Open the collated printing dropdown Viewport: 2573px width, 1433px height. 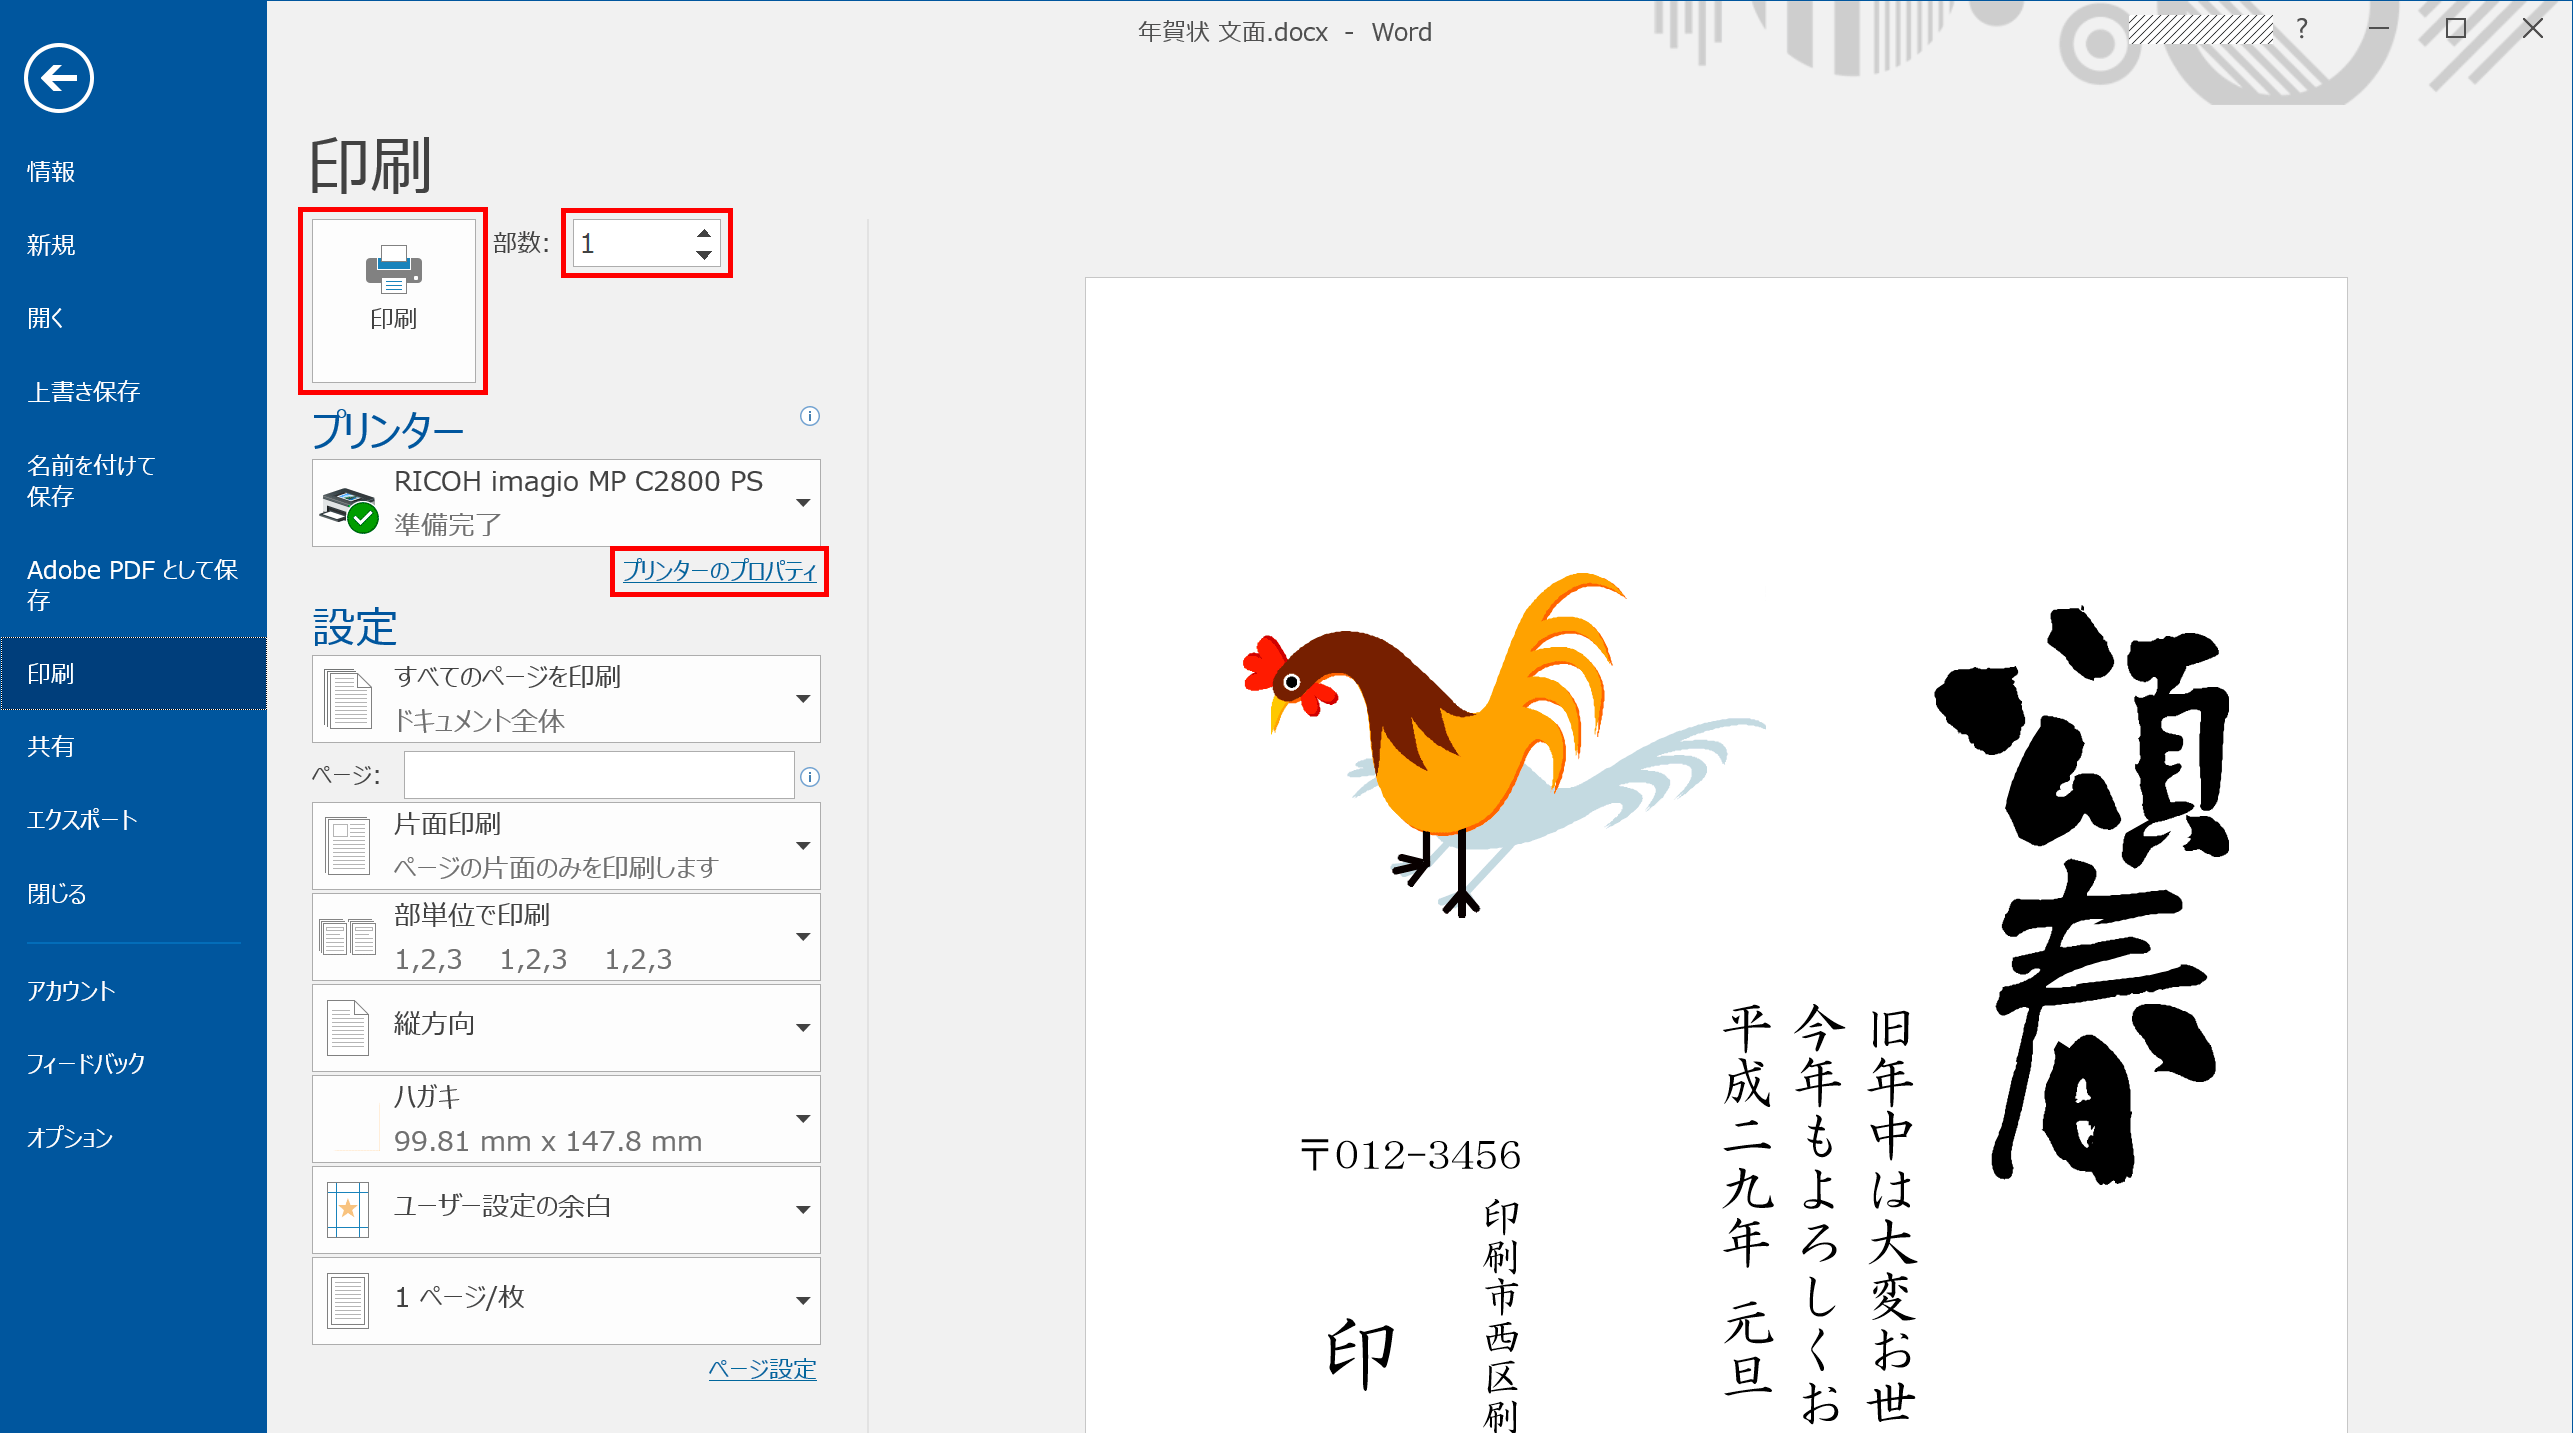click(x=566, y=937)
